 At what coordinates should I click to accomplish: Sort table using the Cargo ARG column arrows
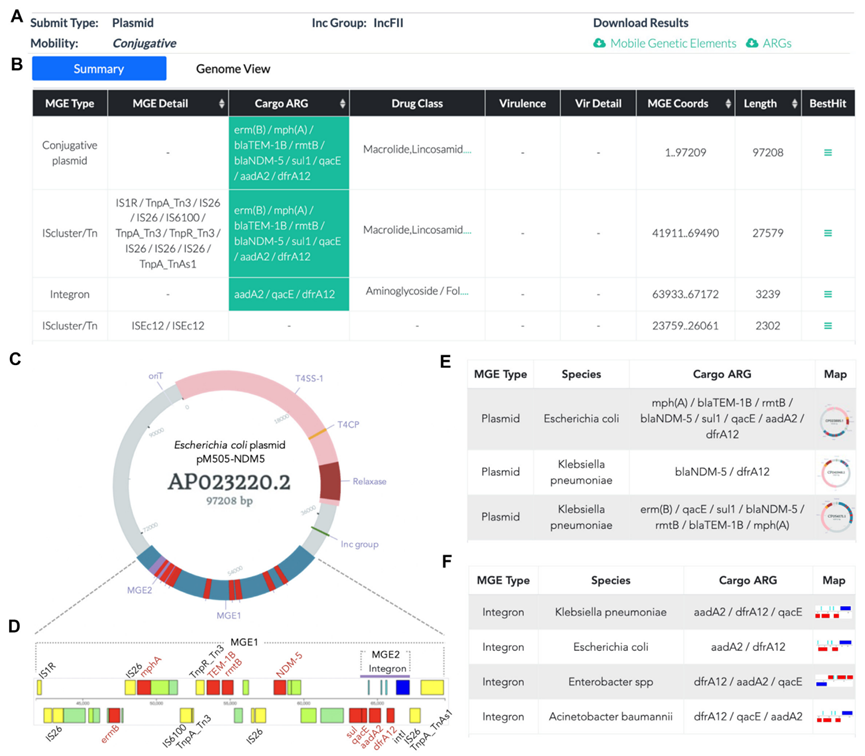point(342,104)
